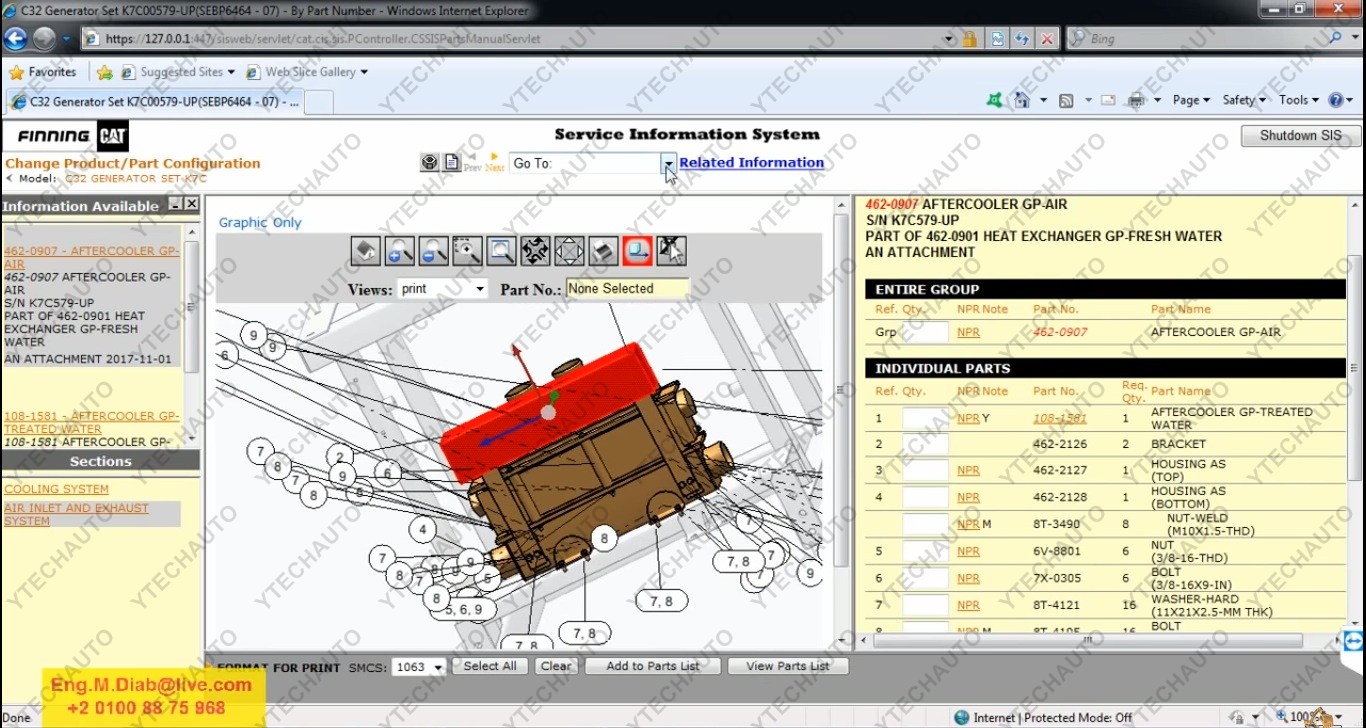Click the Home icon in command bar
This screenshot has height=728, width=1366.
pos(1021,100)
